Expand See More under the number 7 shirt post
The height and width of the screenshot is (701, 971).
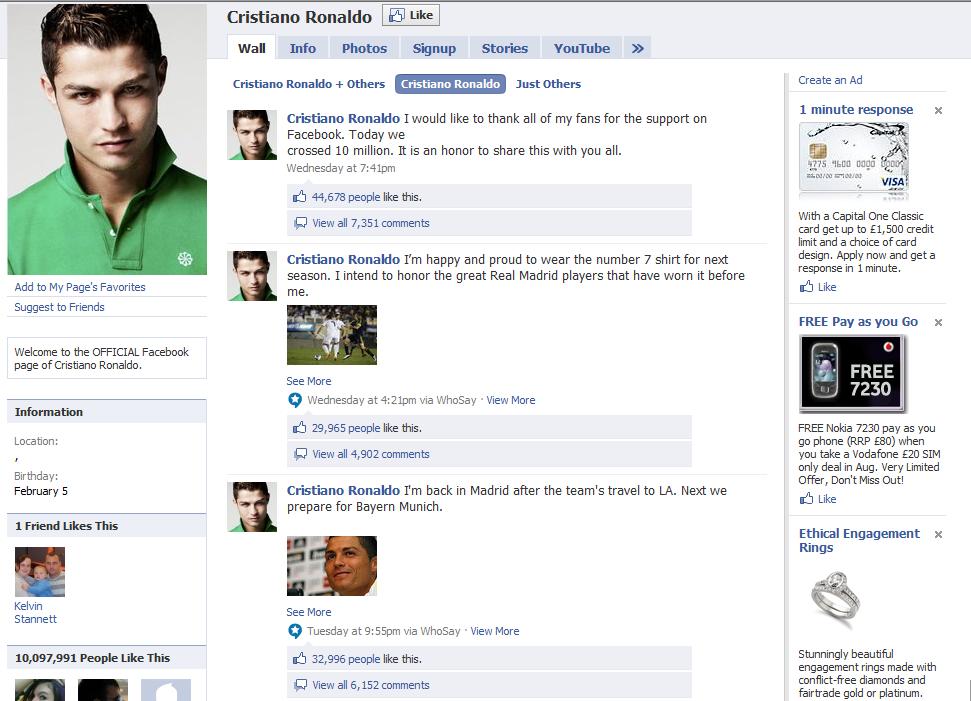tap(308, 381)
